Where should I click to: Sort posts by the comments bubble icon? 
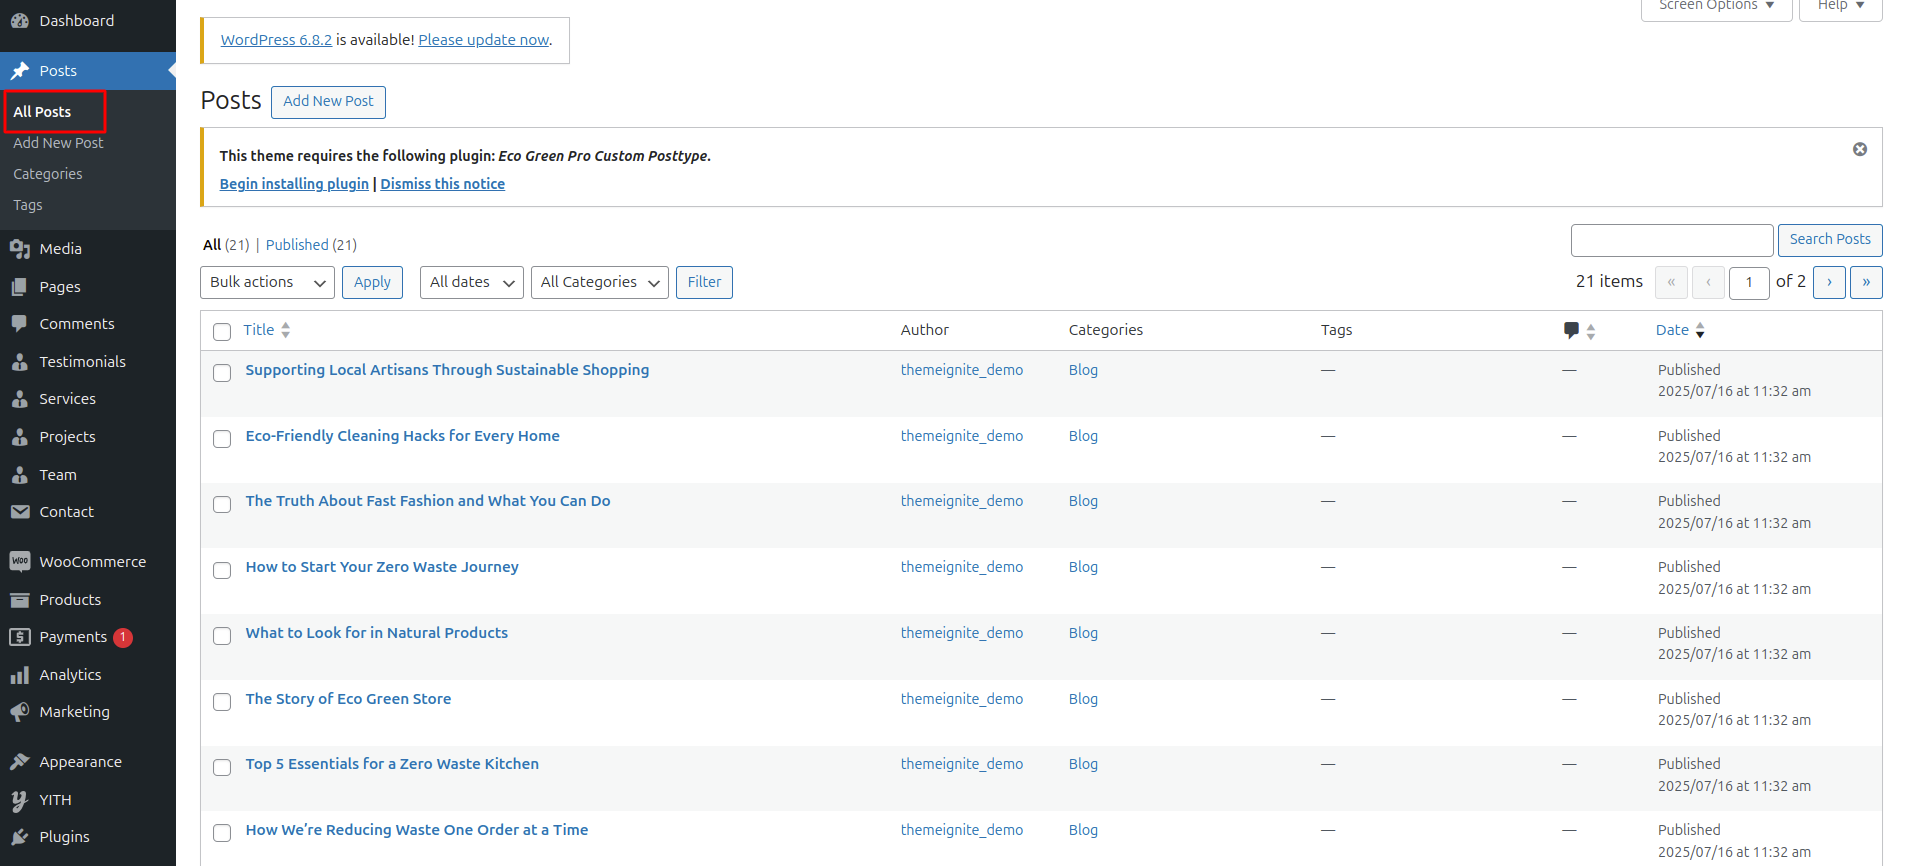(1571, 330)
